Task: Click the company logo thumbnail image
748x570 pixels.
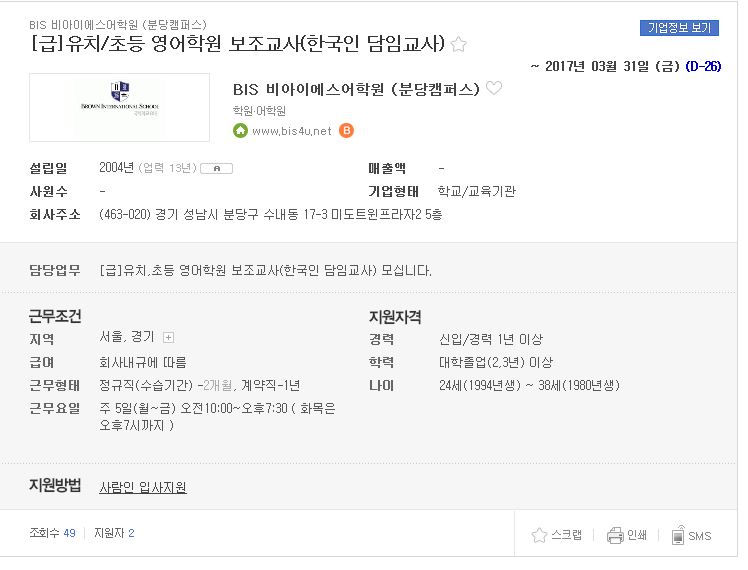Action: pos(119,107)
